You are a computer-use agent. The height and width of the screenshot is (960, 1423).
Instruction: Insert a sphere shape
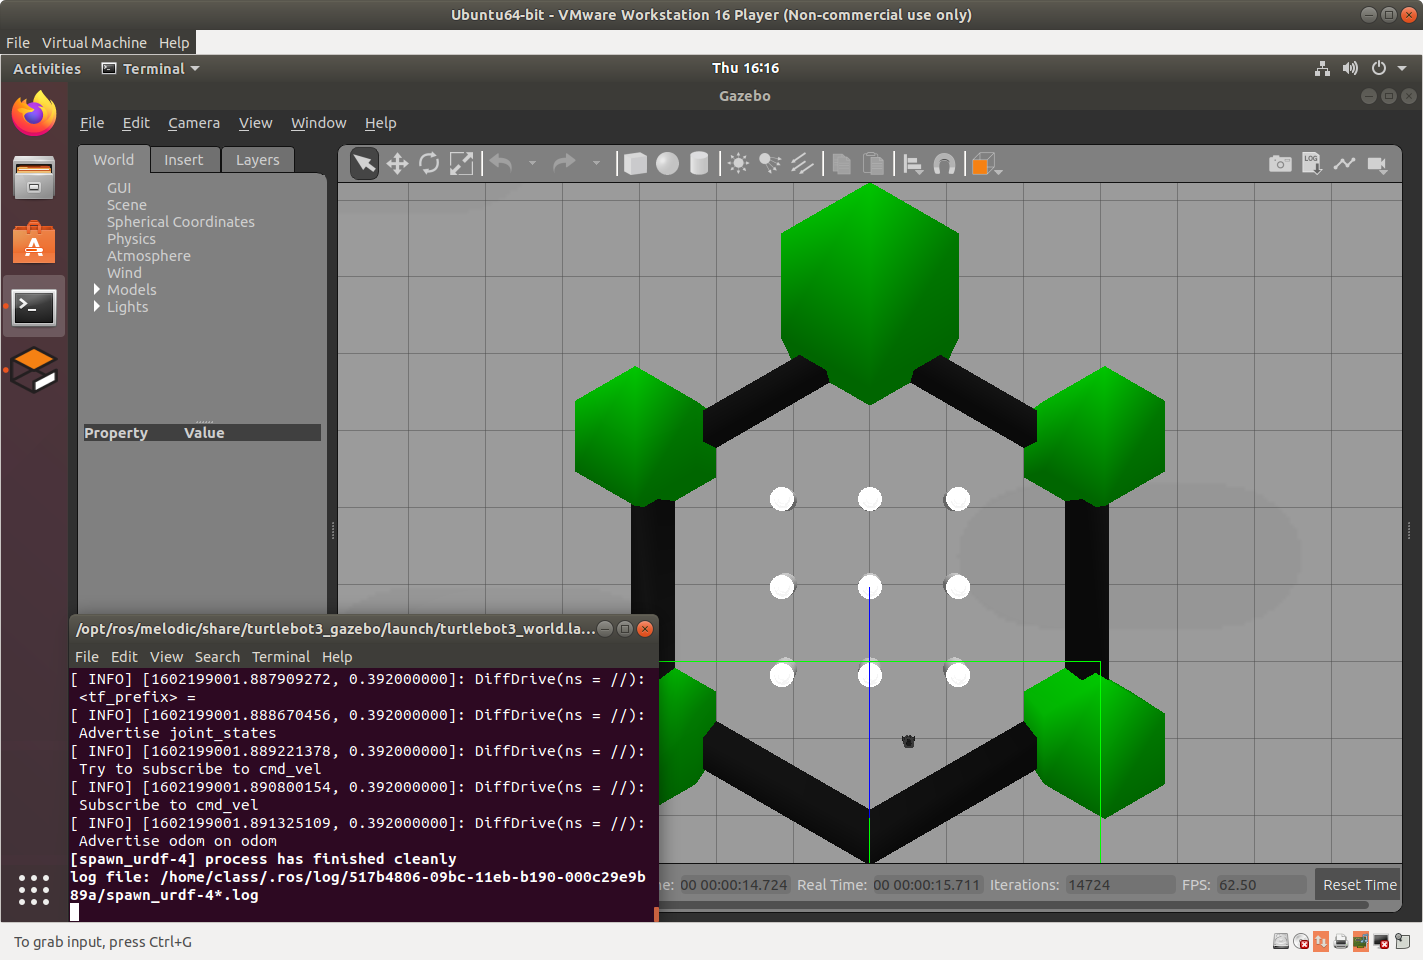667,164
